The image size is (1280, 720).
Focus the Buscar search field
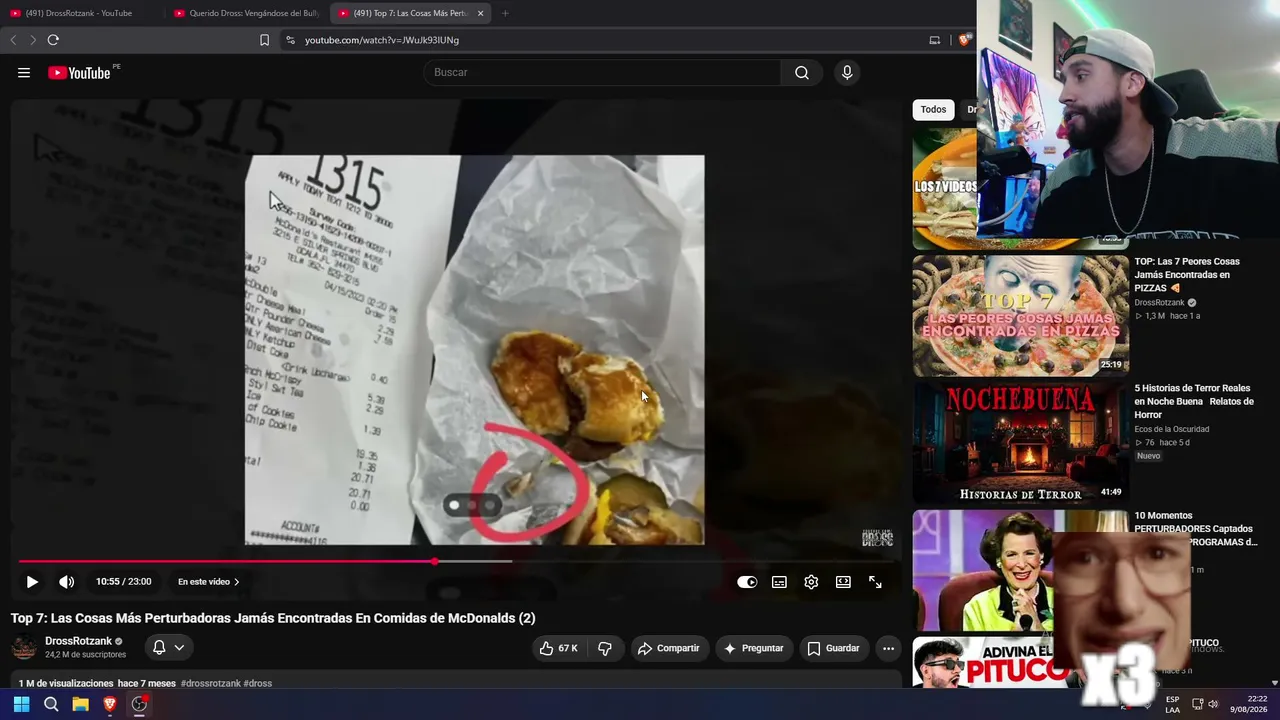pos(602,73)
